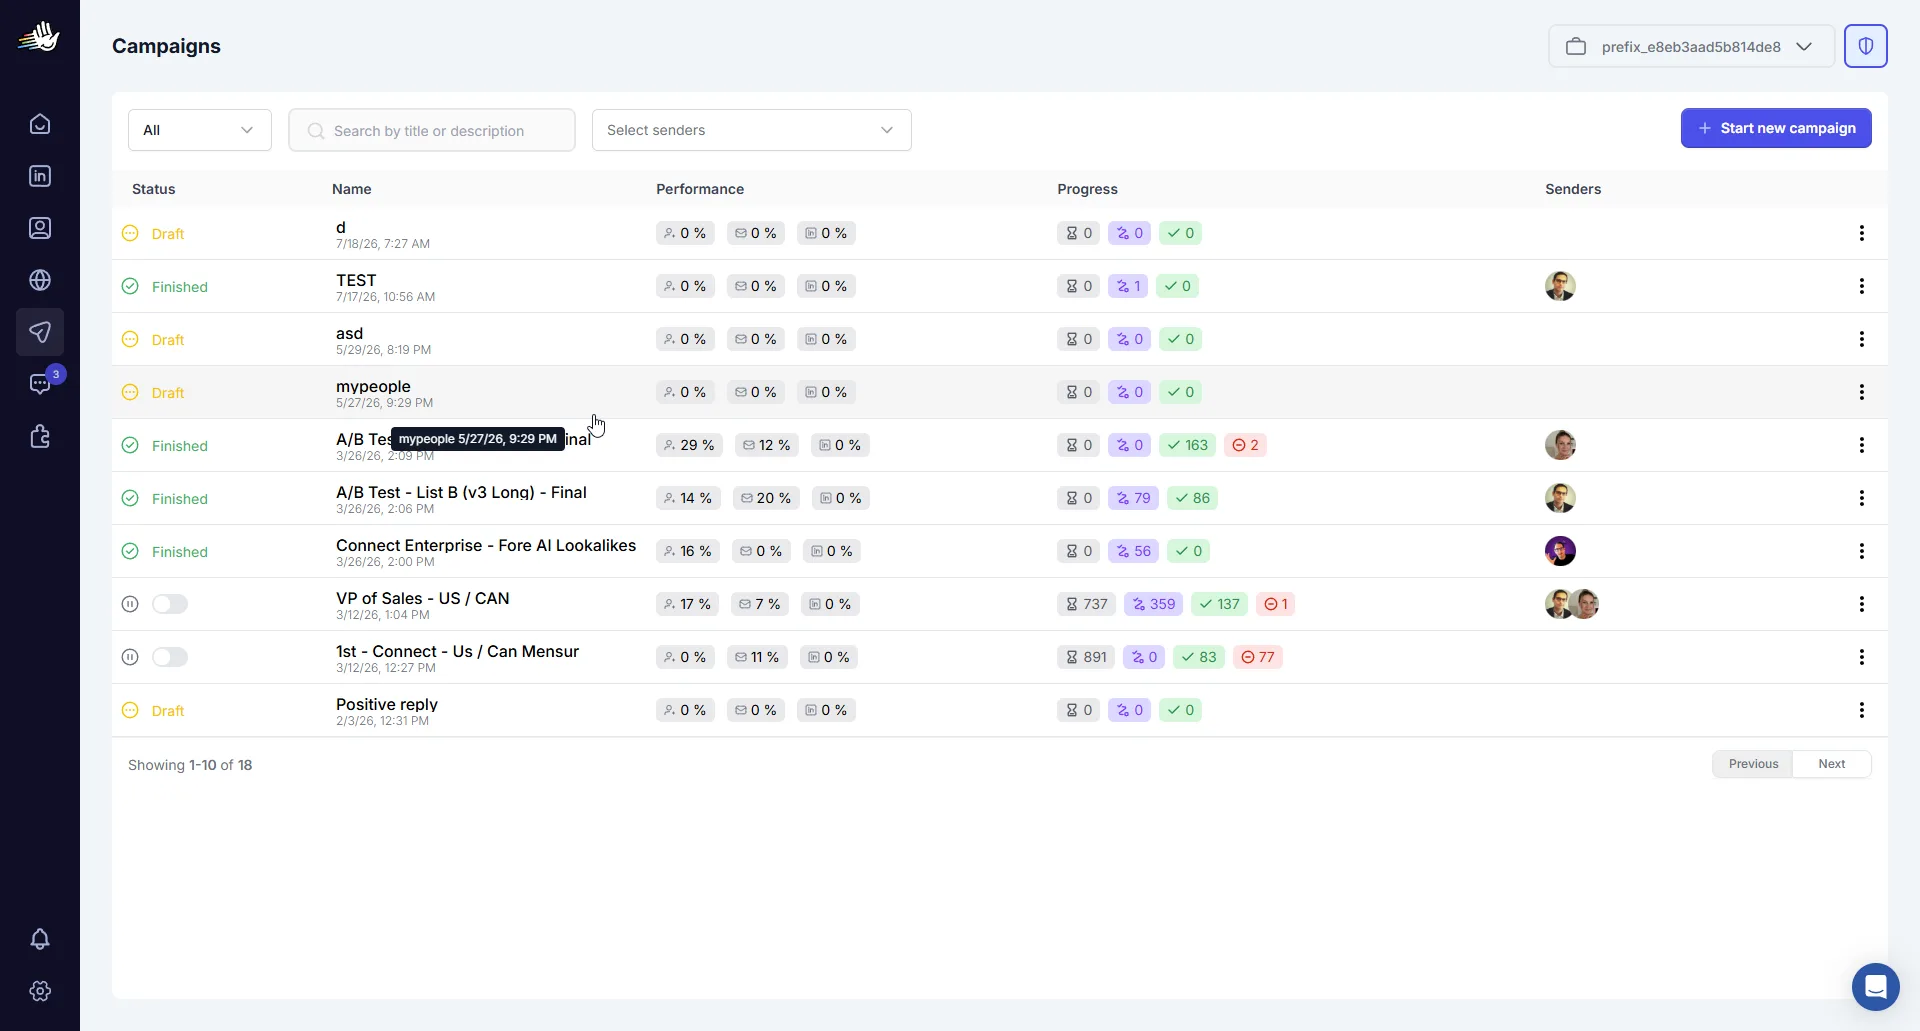Click the search by title or description field
This screenshot has width=1920, height=1031.
coord(432,130)
